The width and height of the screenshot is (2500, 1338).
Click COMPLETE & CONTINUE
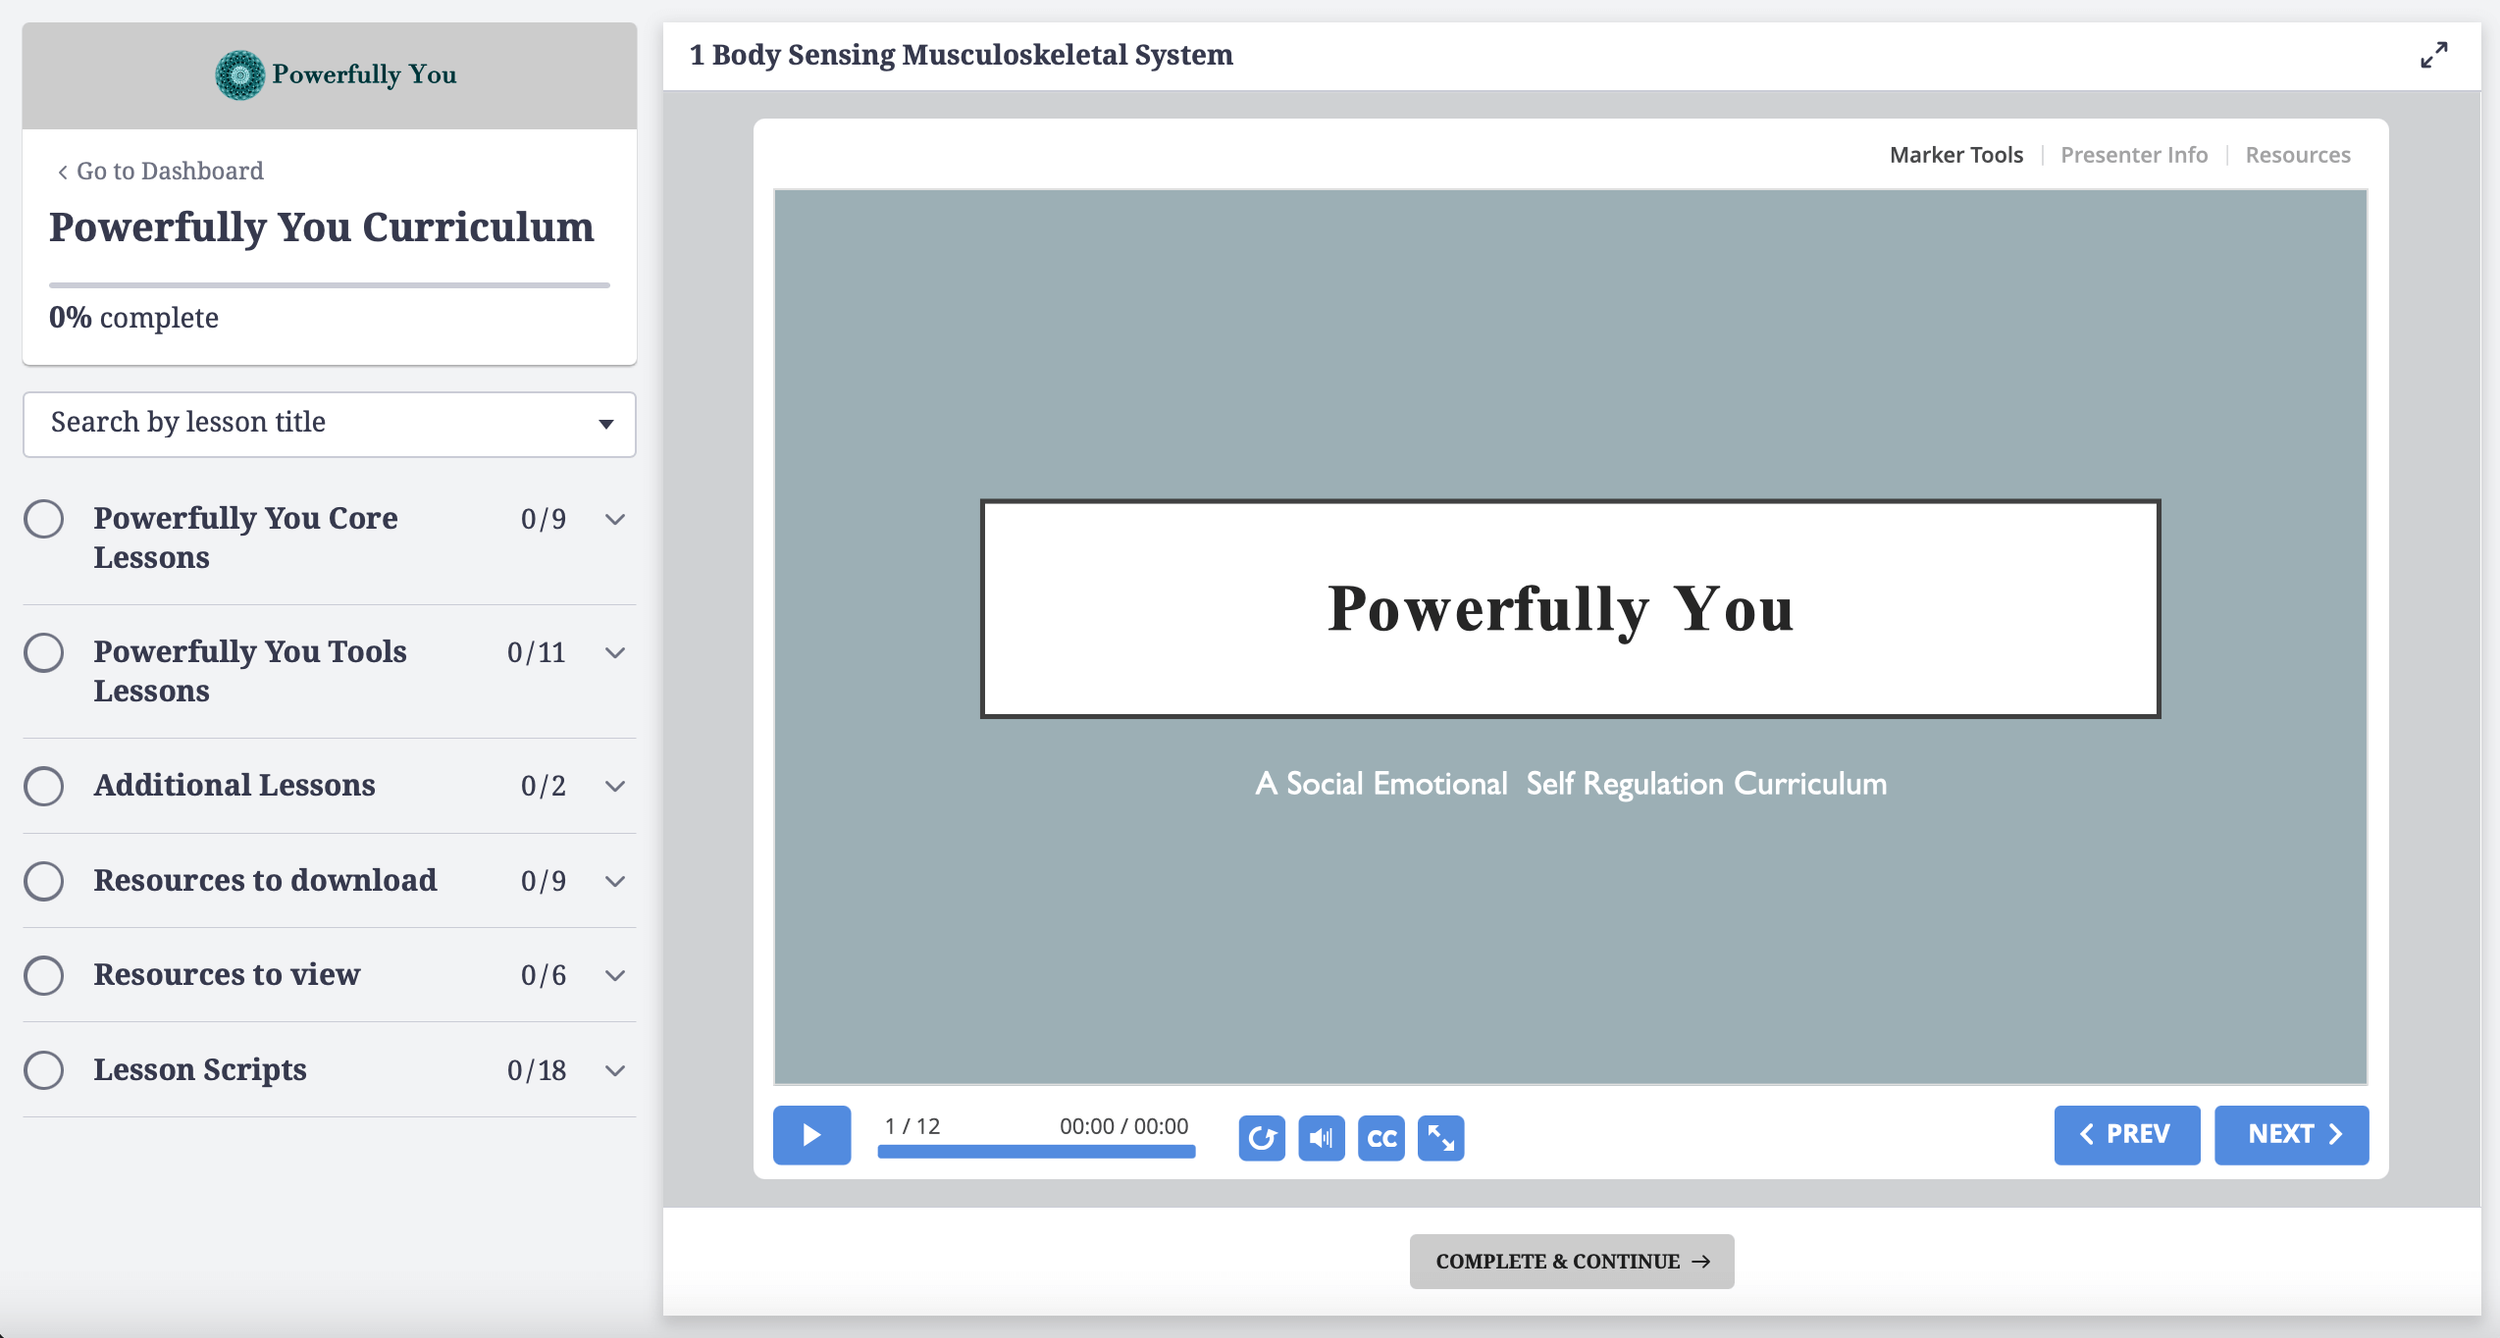click(1570, 1261)
